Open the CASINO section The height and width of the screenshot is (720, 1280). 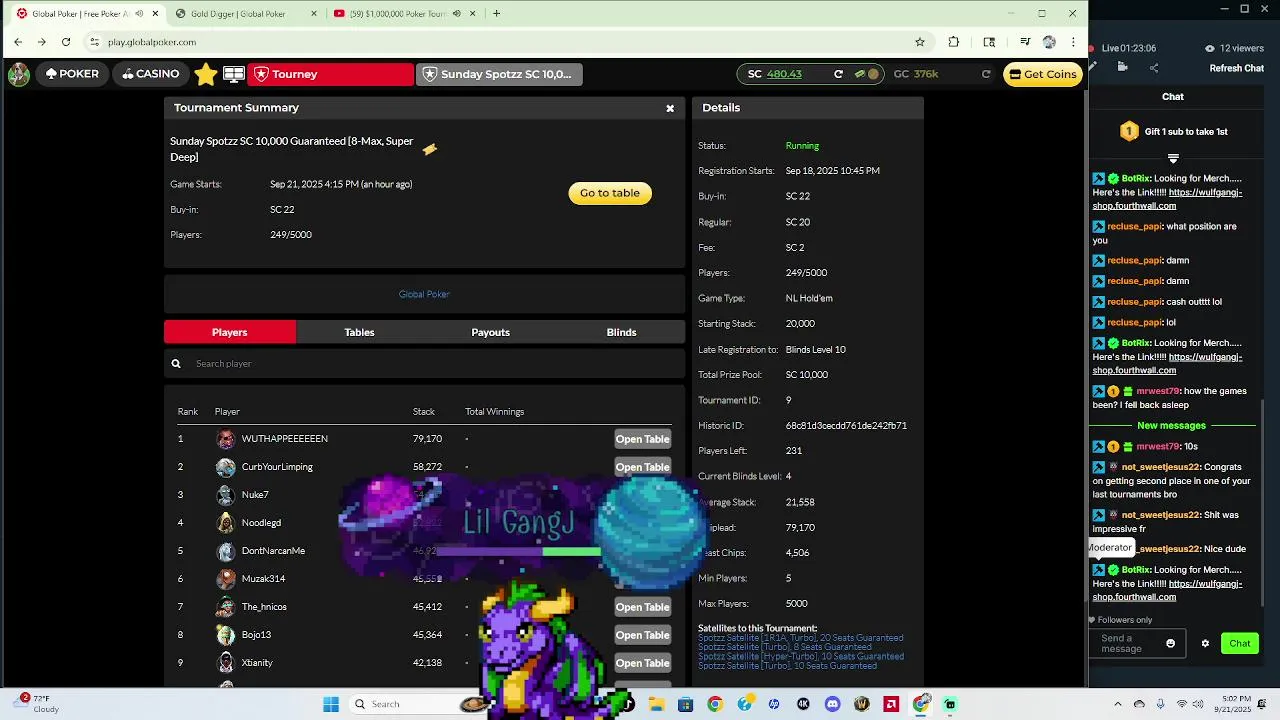151,74
